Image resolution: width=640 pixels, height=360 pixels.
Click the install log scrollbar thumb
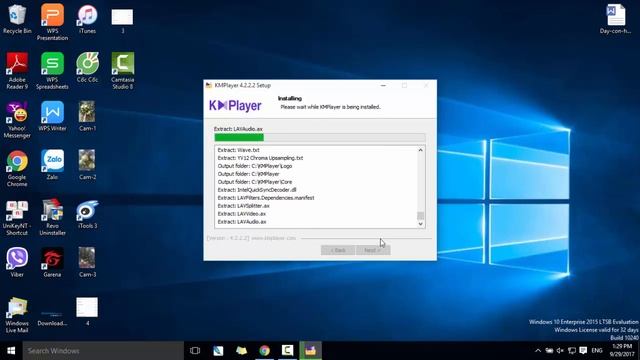(x=420, y=216)
